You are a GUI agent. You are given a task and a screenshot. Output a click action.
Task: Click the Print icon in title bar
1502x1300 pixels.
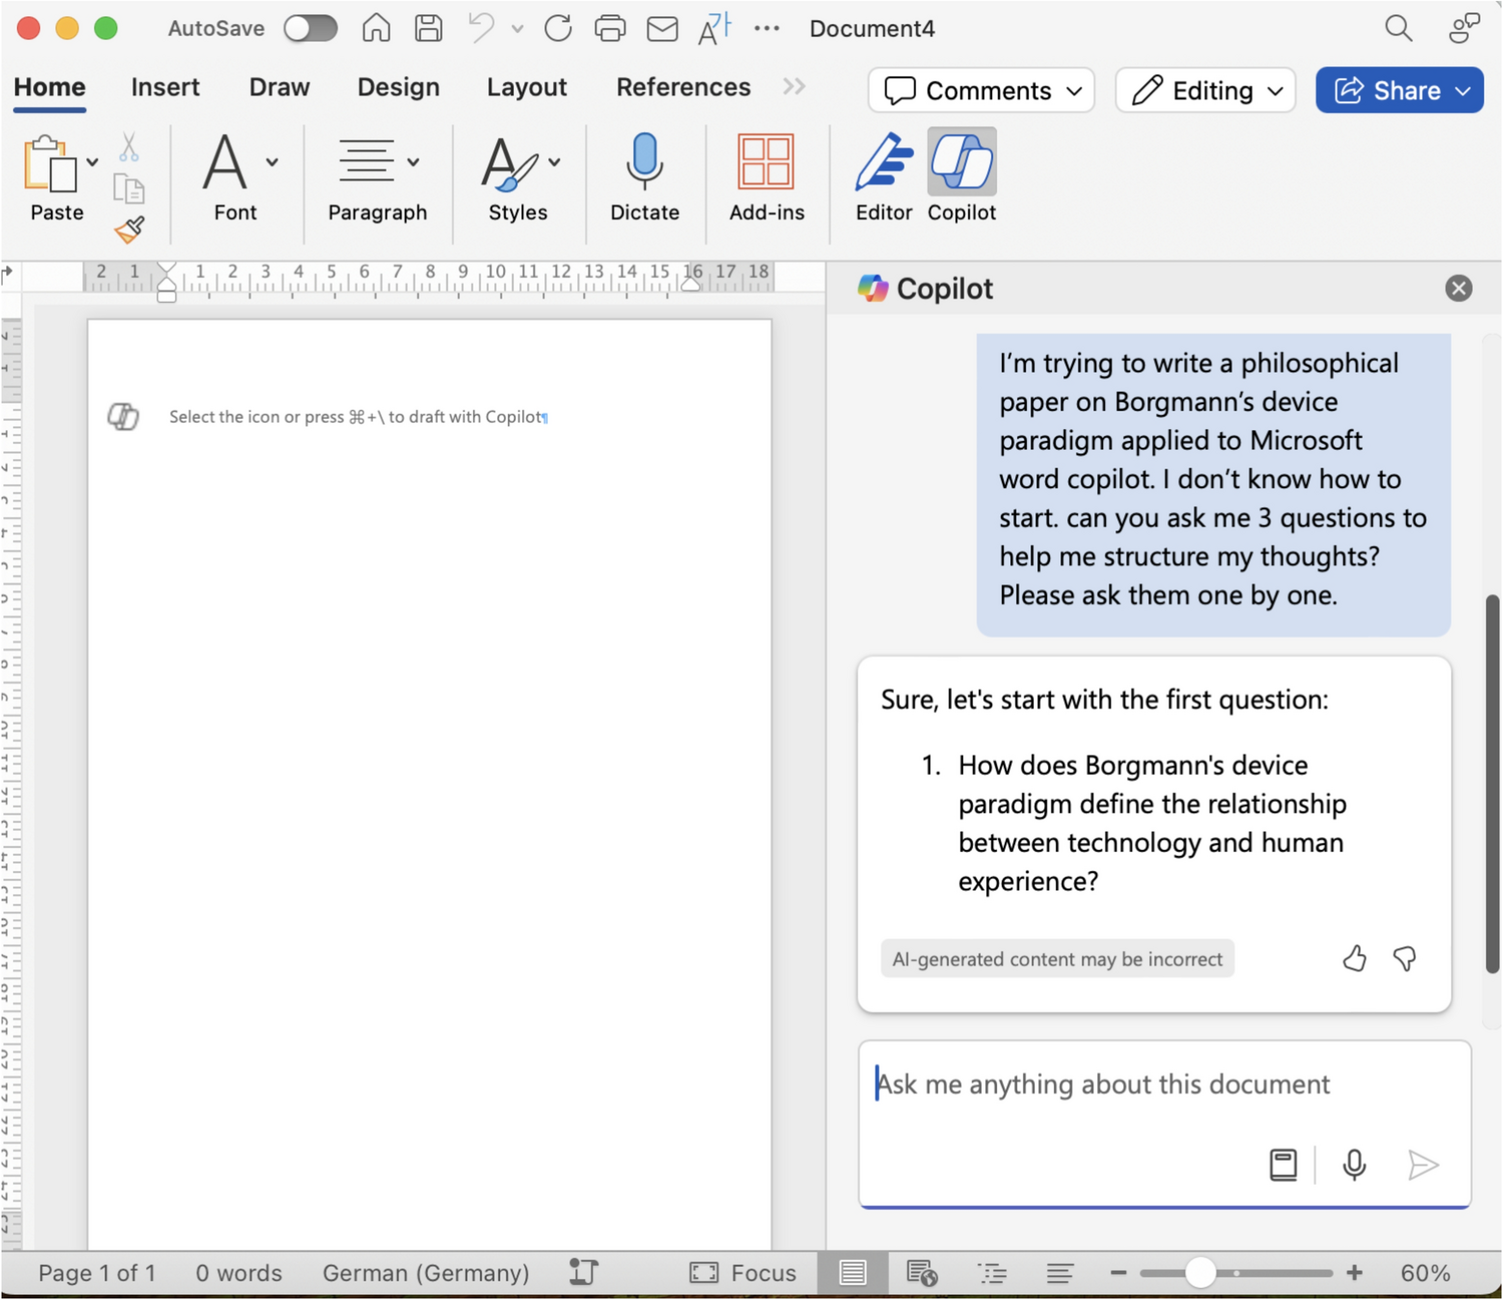point(610,28)
